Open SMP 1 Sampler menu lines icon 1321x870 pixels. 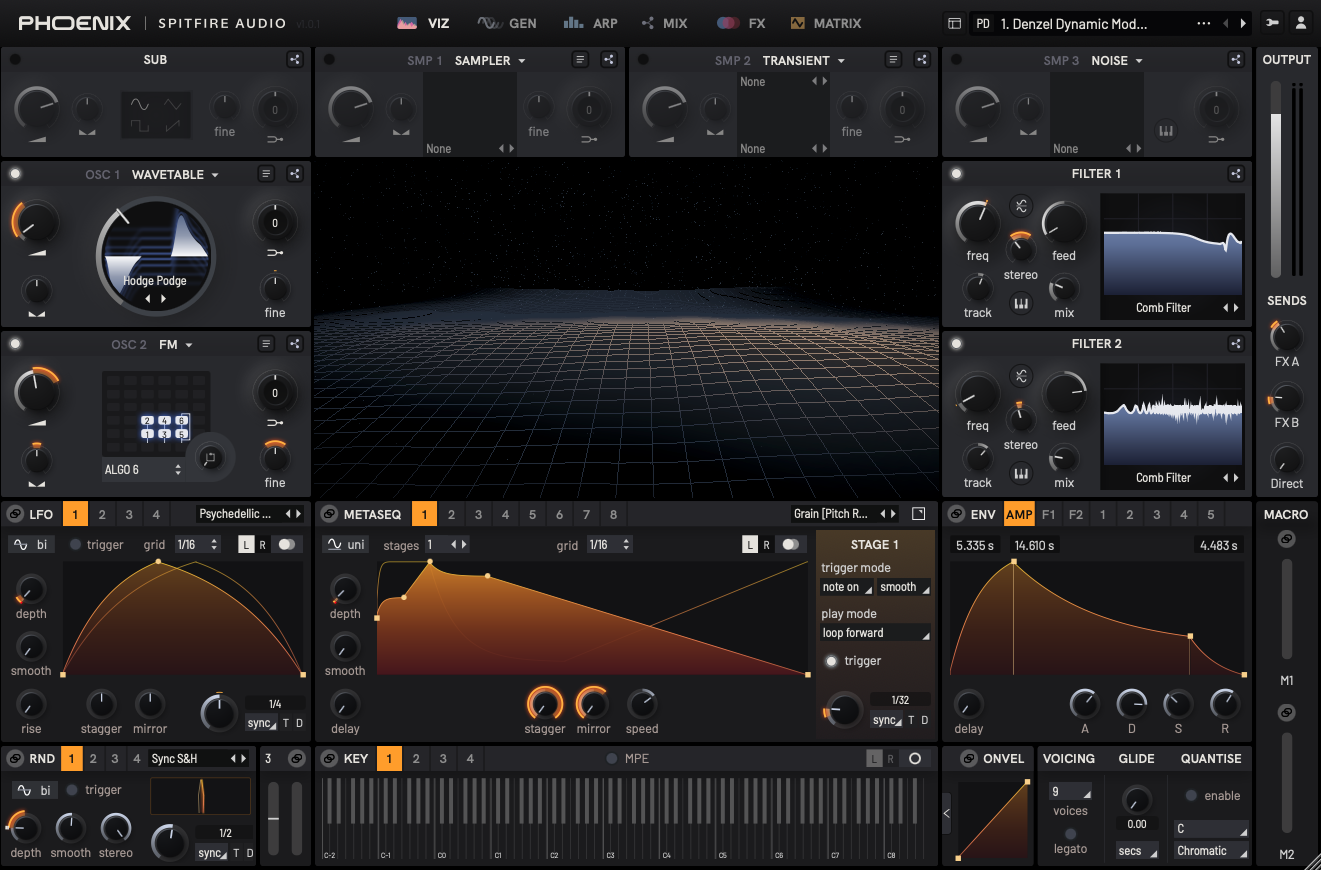tap(580, 60)
